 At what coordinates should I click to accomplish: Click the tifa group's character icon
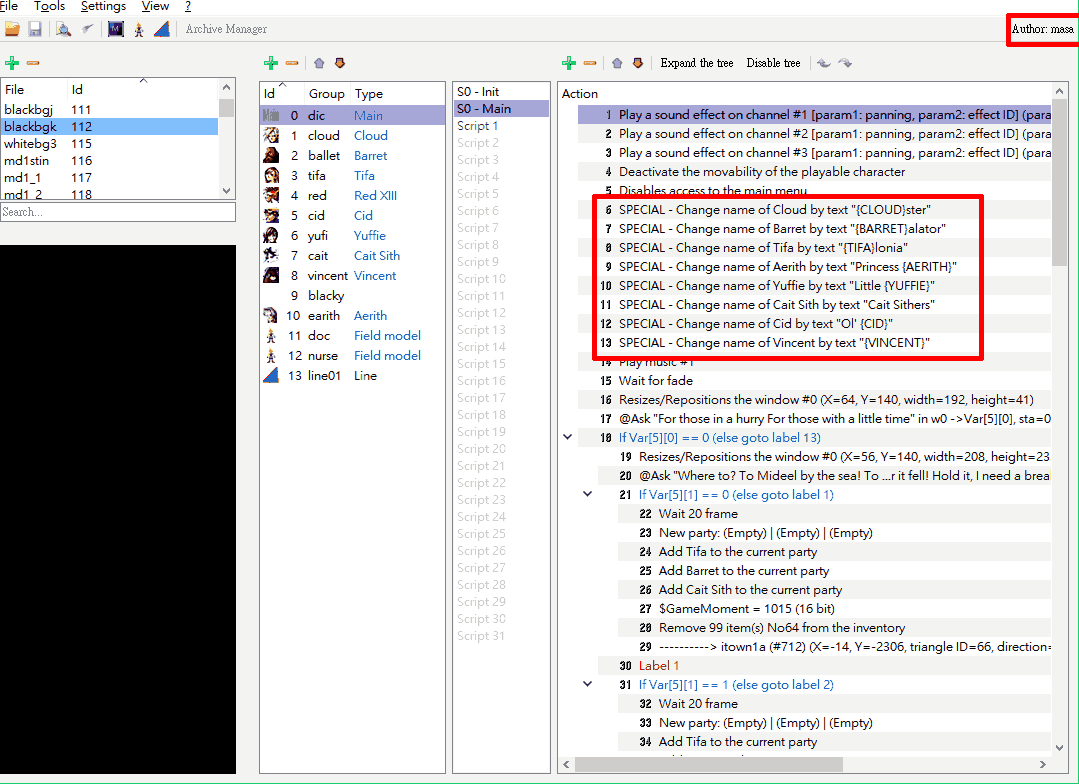pyautogui.click(x=271, y=176)
